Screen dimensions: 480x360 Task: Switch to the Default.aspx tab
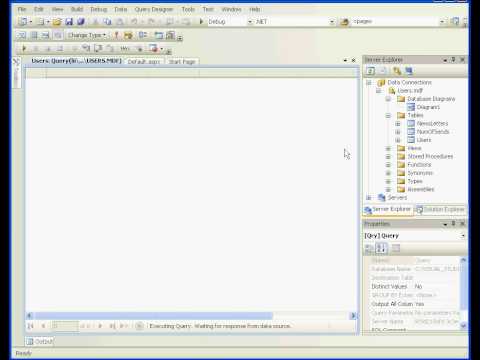pos(144,62)
